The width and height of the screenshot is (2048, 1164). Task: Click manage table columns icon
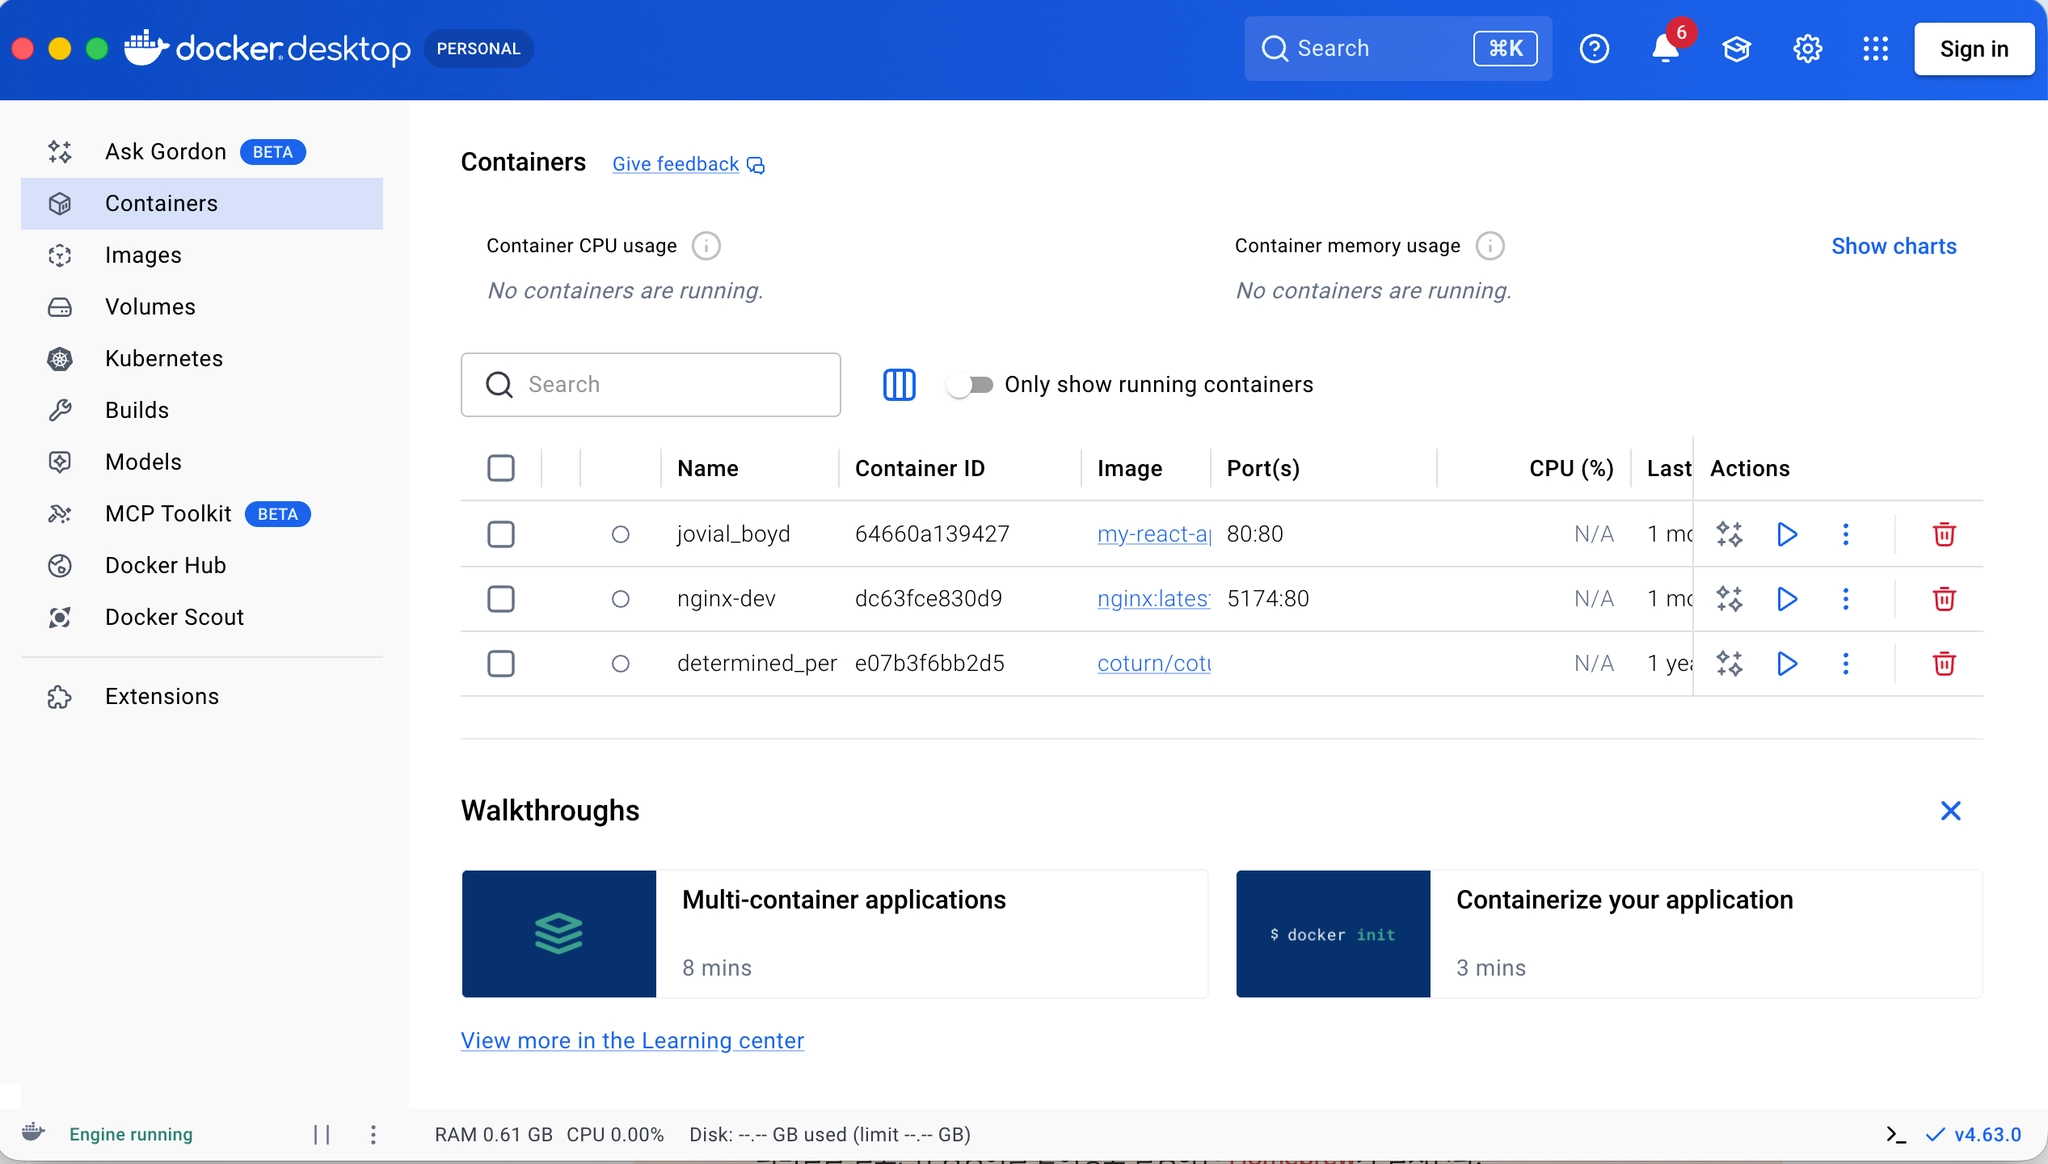(x=899, y=385)
